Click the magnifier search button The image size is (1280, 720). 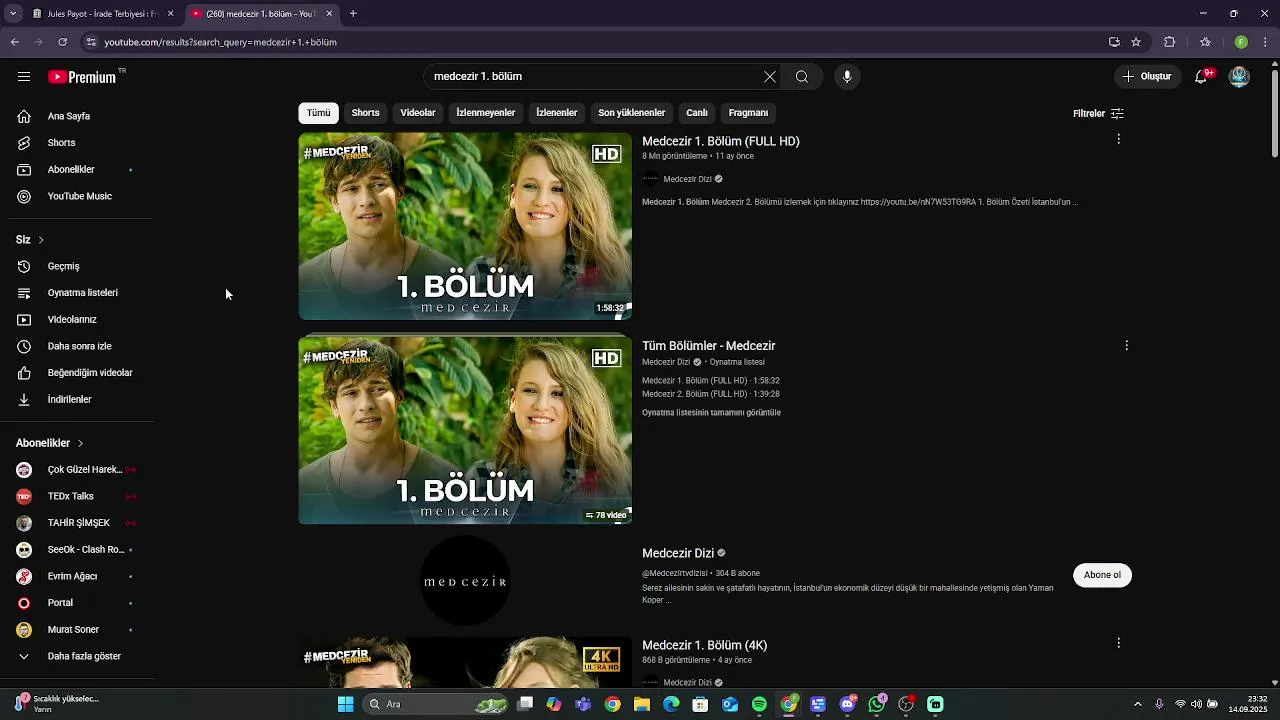(802, 77)
